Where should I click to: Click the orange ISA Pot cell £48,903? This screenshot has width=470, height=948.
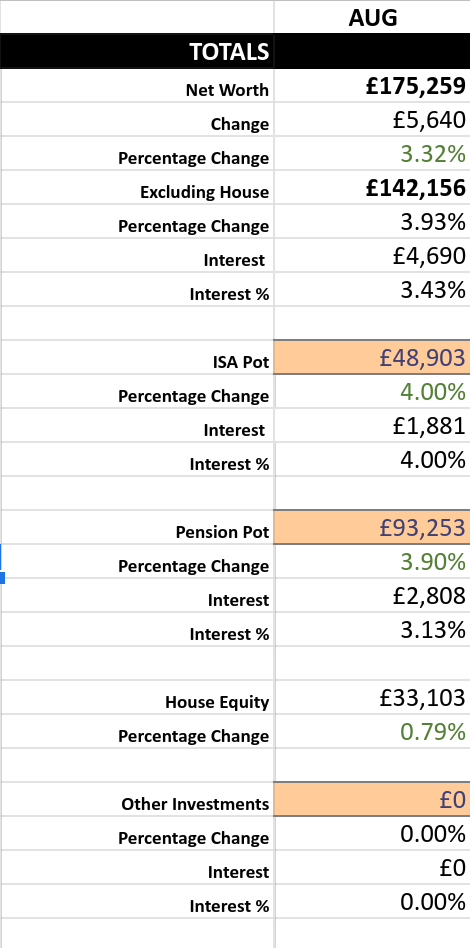pyautogui.click(x=372, y=357)
